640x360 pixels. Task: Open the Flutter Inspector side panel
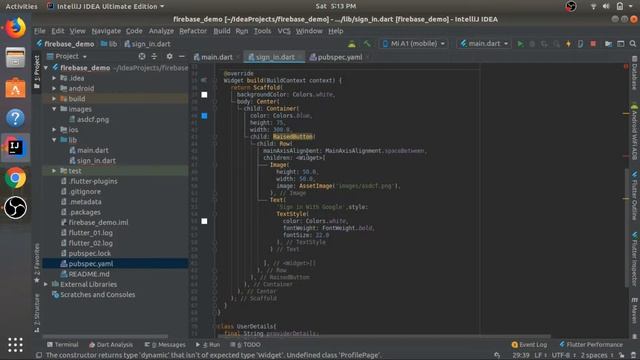point(634,259)
